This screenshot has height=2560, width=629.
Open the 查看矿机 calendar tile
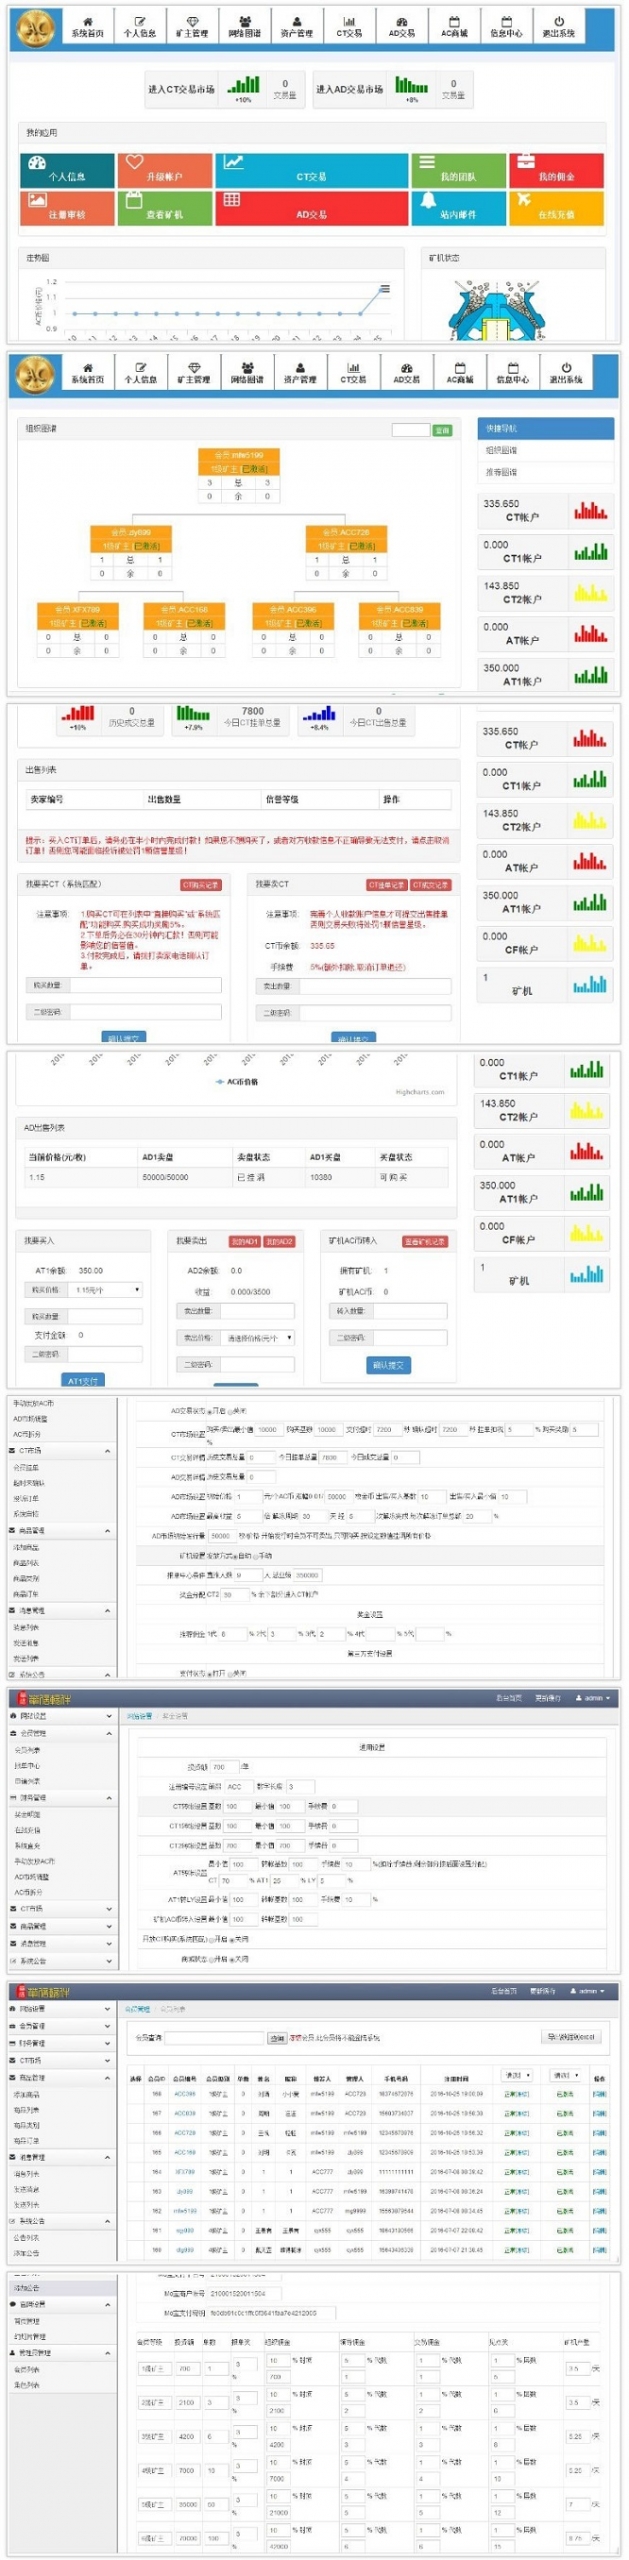pos(164,208)
